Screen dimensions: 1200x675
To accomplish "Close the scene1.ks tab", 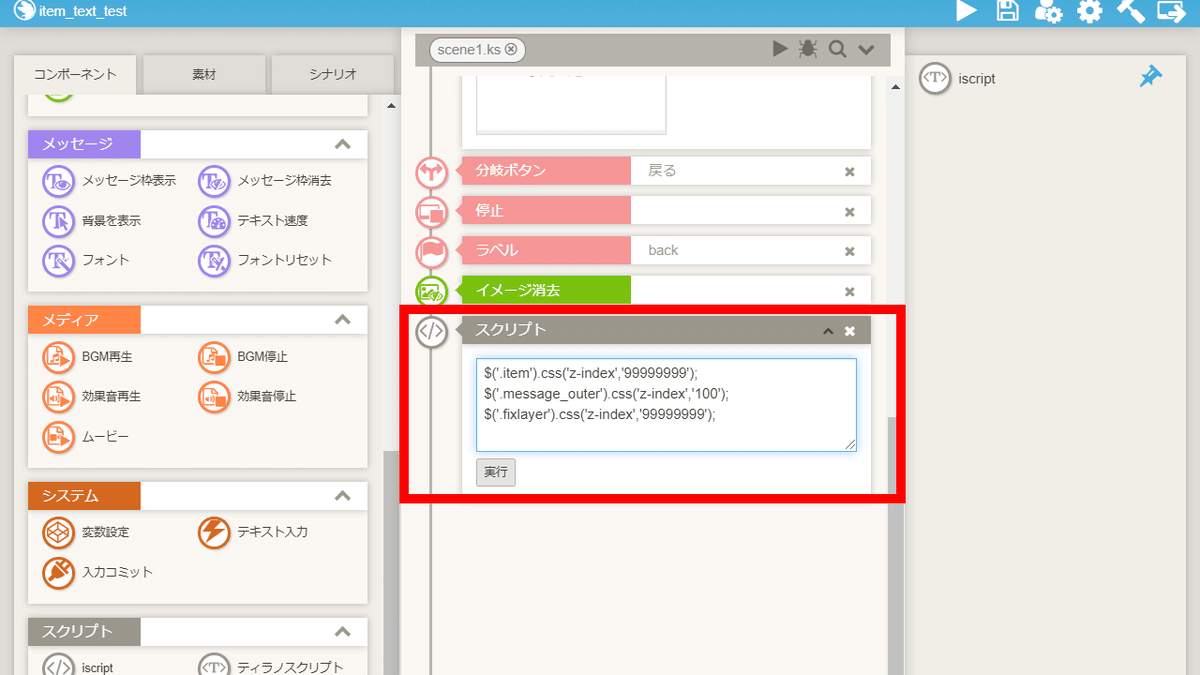I will pos(511,49).
